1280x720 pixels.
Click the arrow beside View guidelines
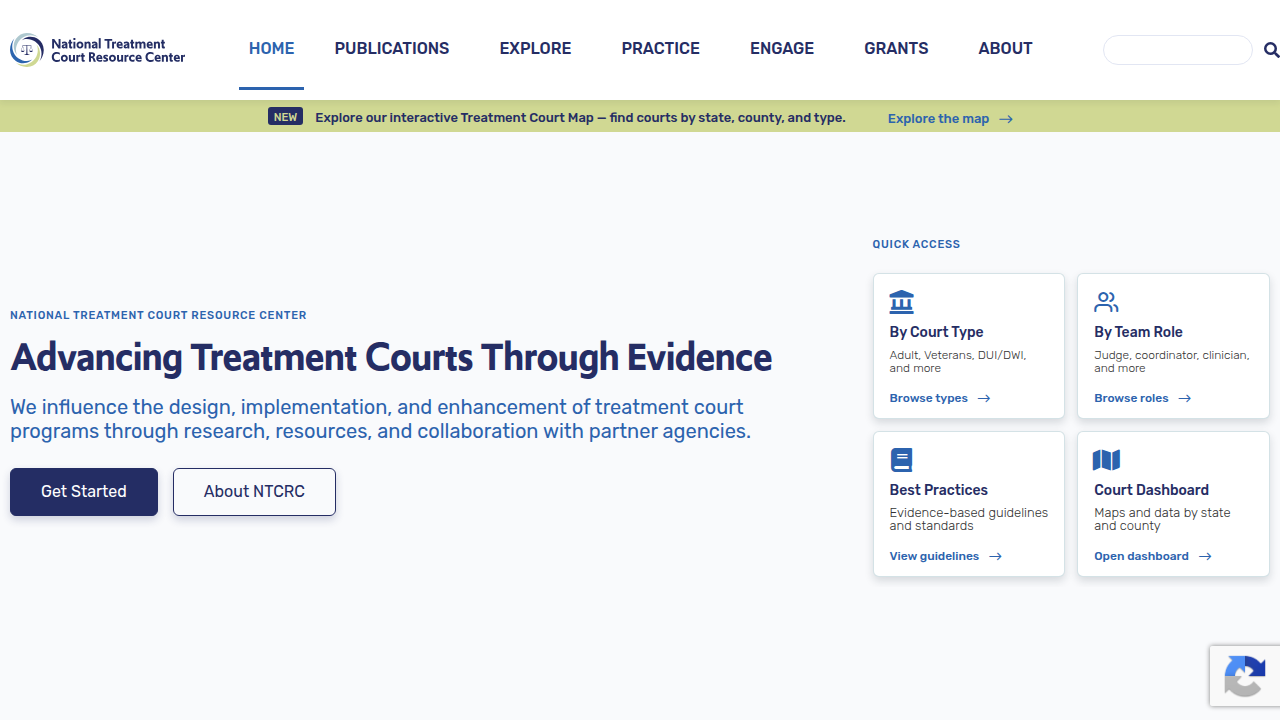tap(995, 556)
